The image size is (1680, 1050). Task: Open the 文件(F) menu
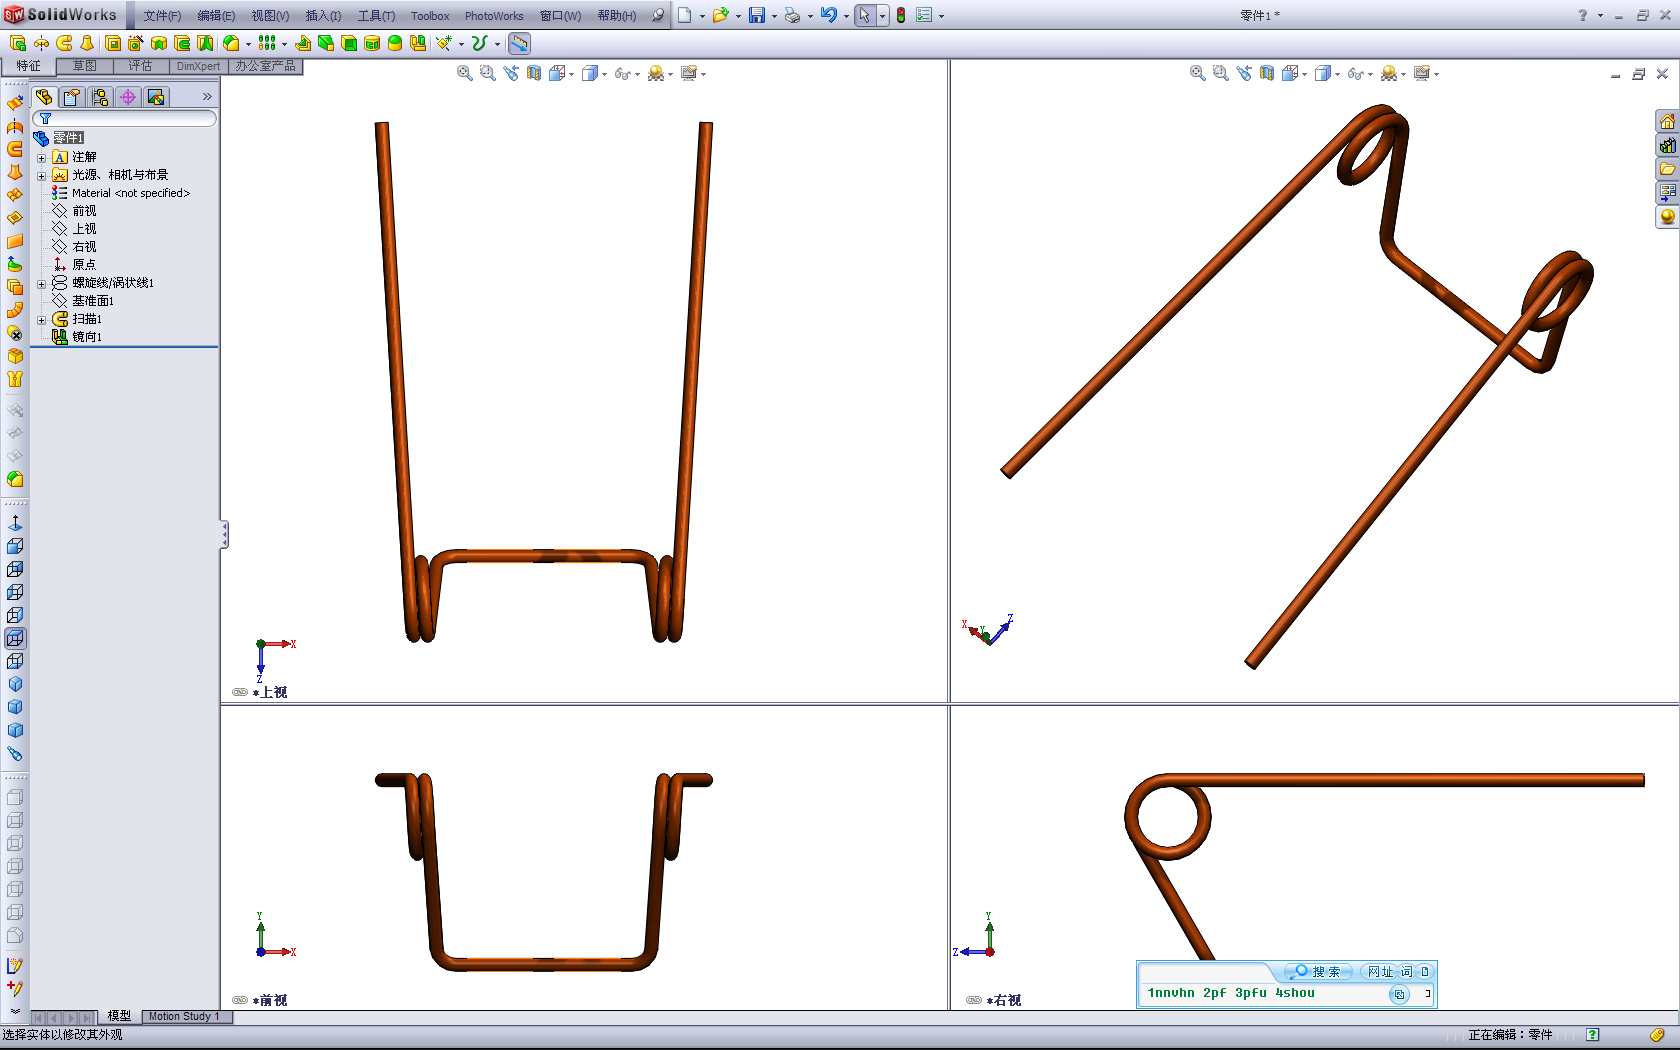(x=162, y=16)
